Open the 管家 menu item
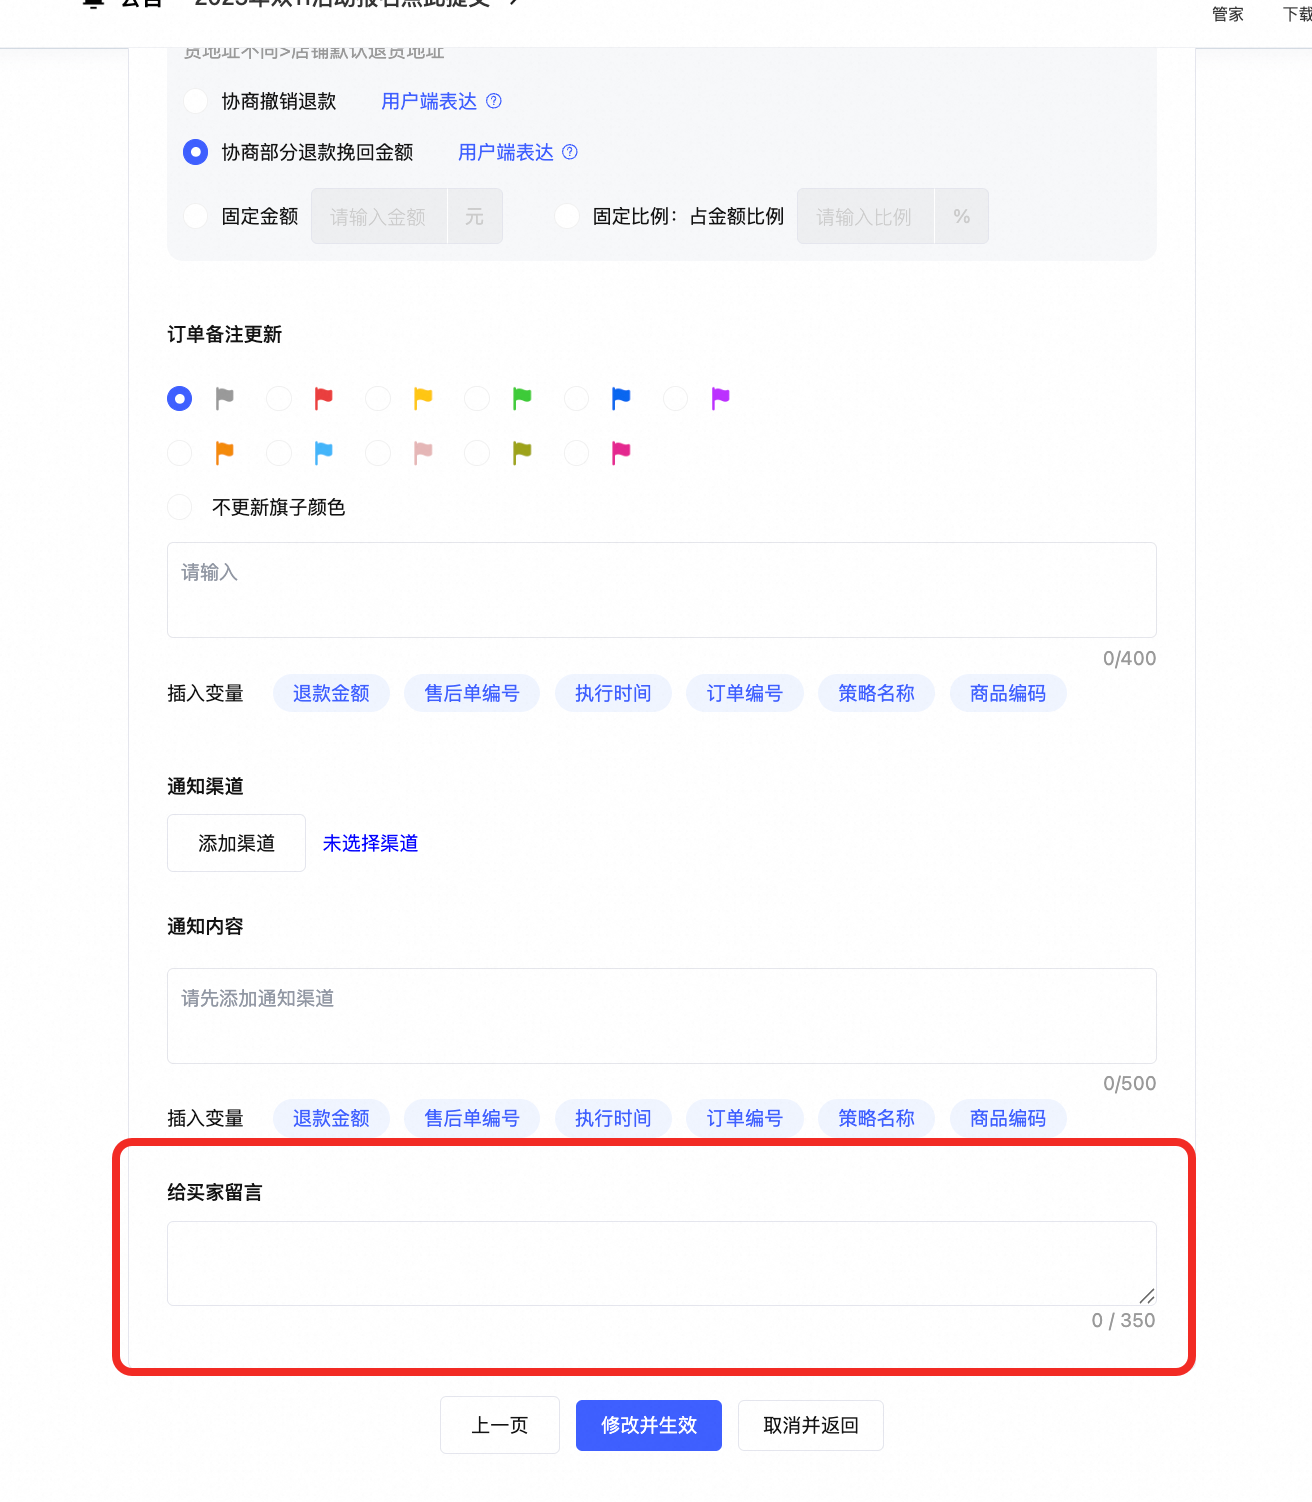The height and width of the screenshot is (1502, 1312). 1227,13
